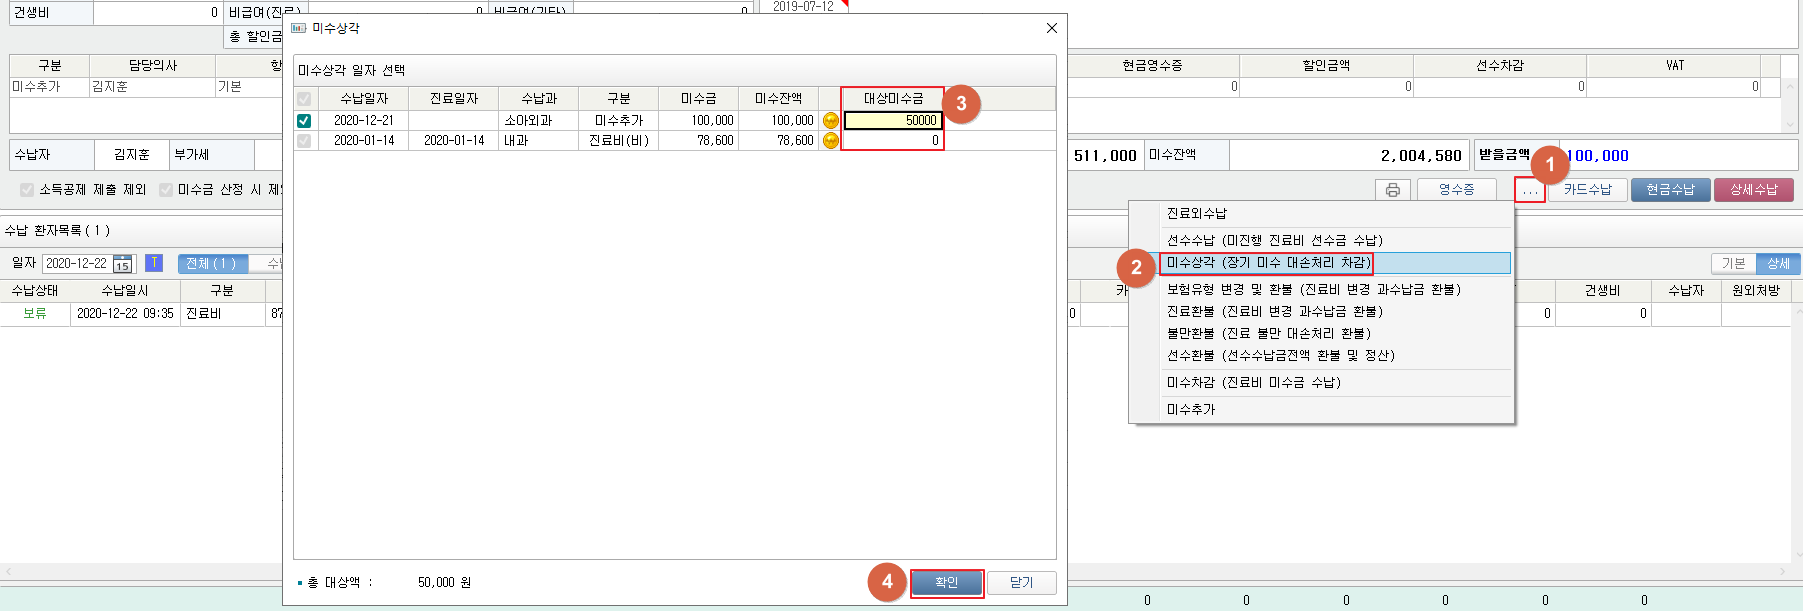Click the 확인 confirm button
This screenshot has width=1803, height=611.
pyautogui.click(x=946, y=583)
